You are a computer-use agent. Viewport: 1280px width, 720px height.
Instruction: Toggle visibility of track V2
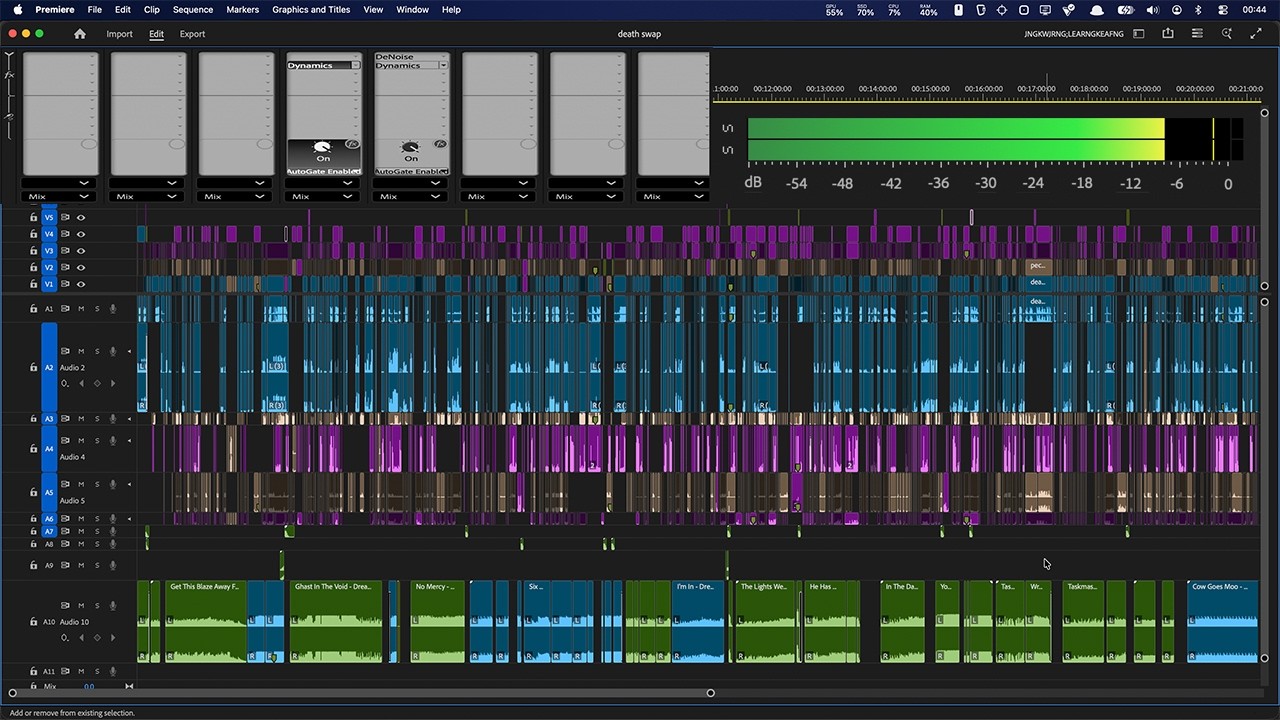pos(81,268)
